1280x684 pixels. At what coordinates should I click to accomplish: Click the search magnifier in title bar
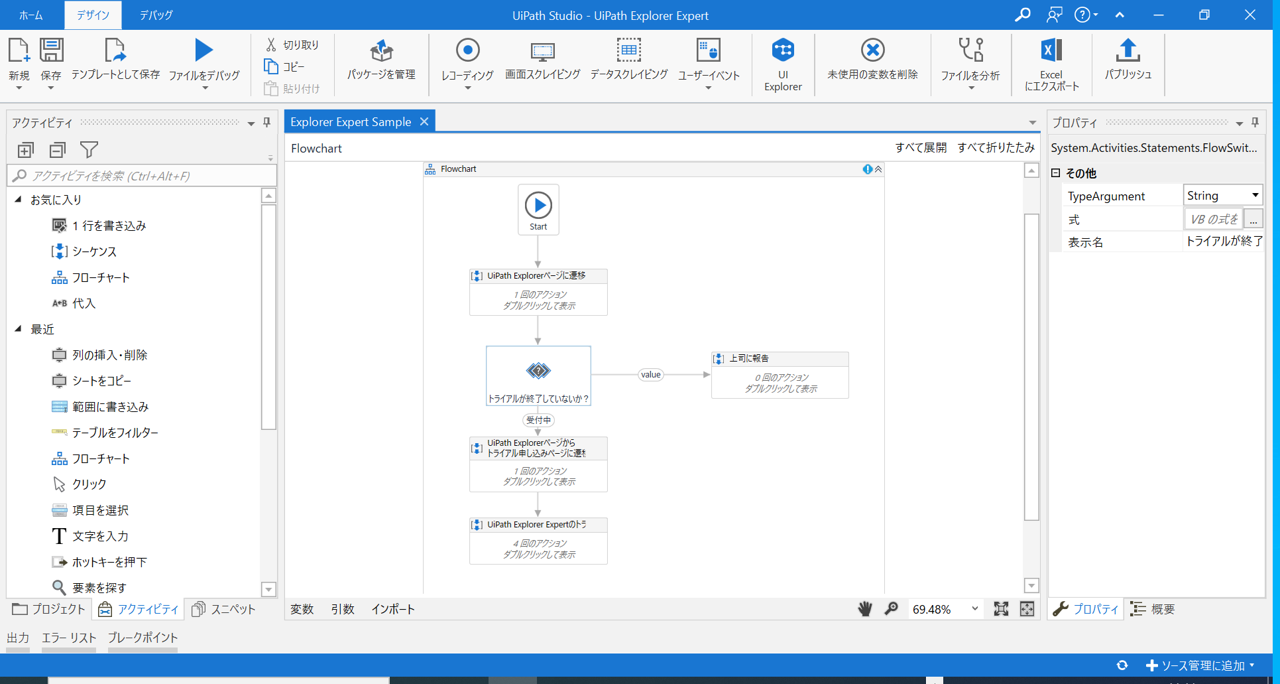[1022, 15]
